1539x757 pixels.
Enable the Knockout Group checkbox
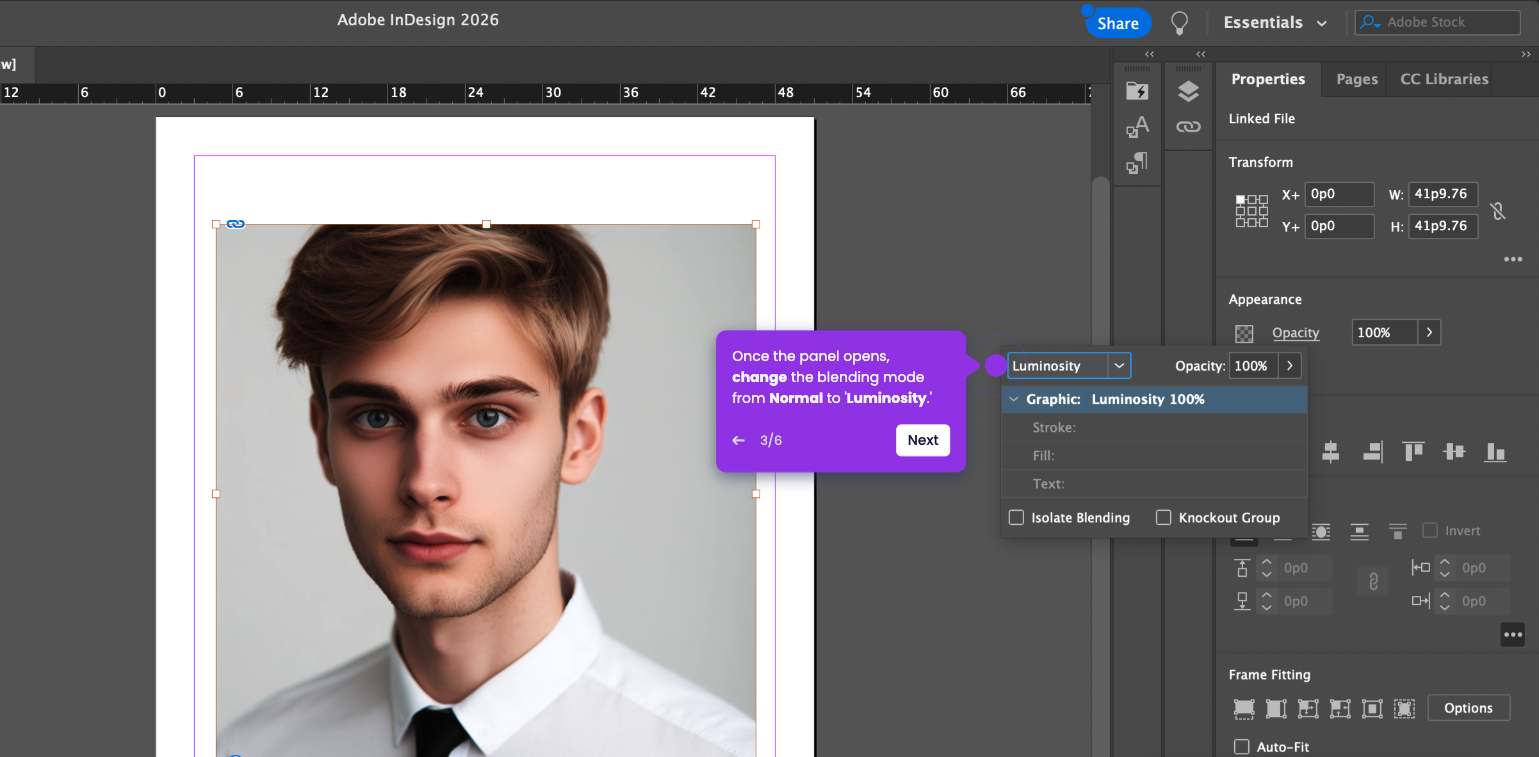[x=1163, y=518]
